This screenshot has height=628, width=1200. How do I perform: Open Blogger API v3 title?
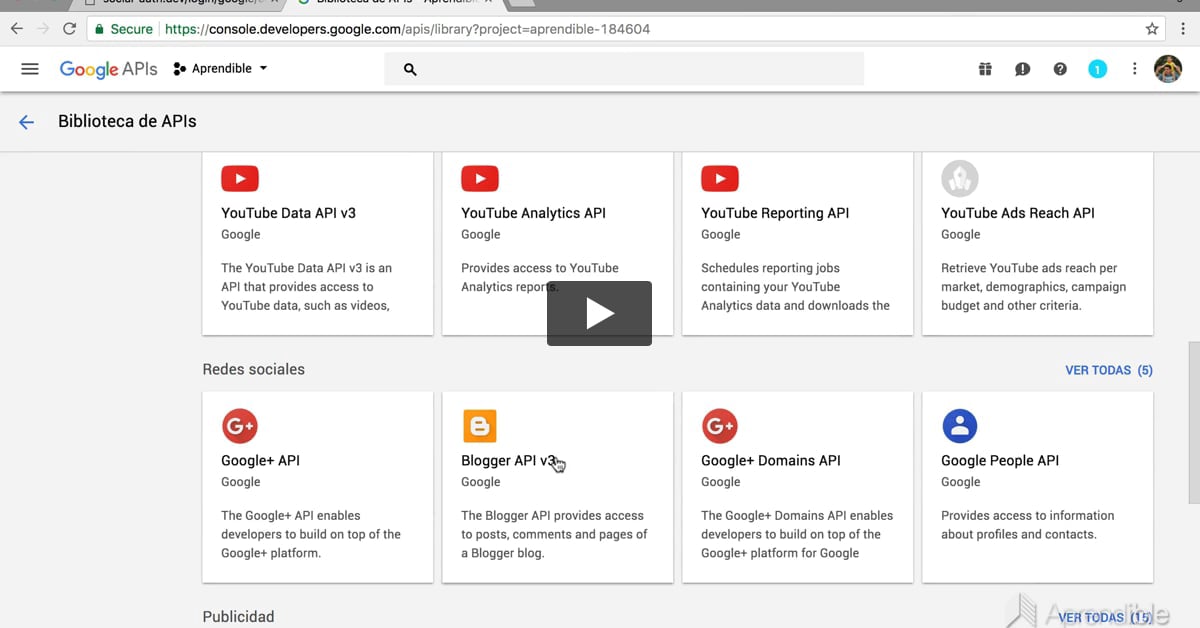[508, 461]
